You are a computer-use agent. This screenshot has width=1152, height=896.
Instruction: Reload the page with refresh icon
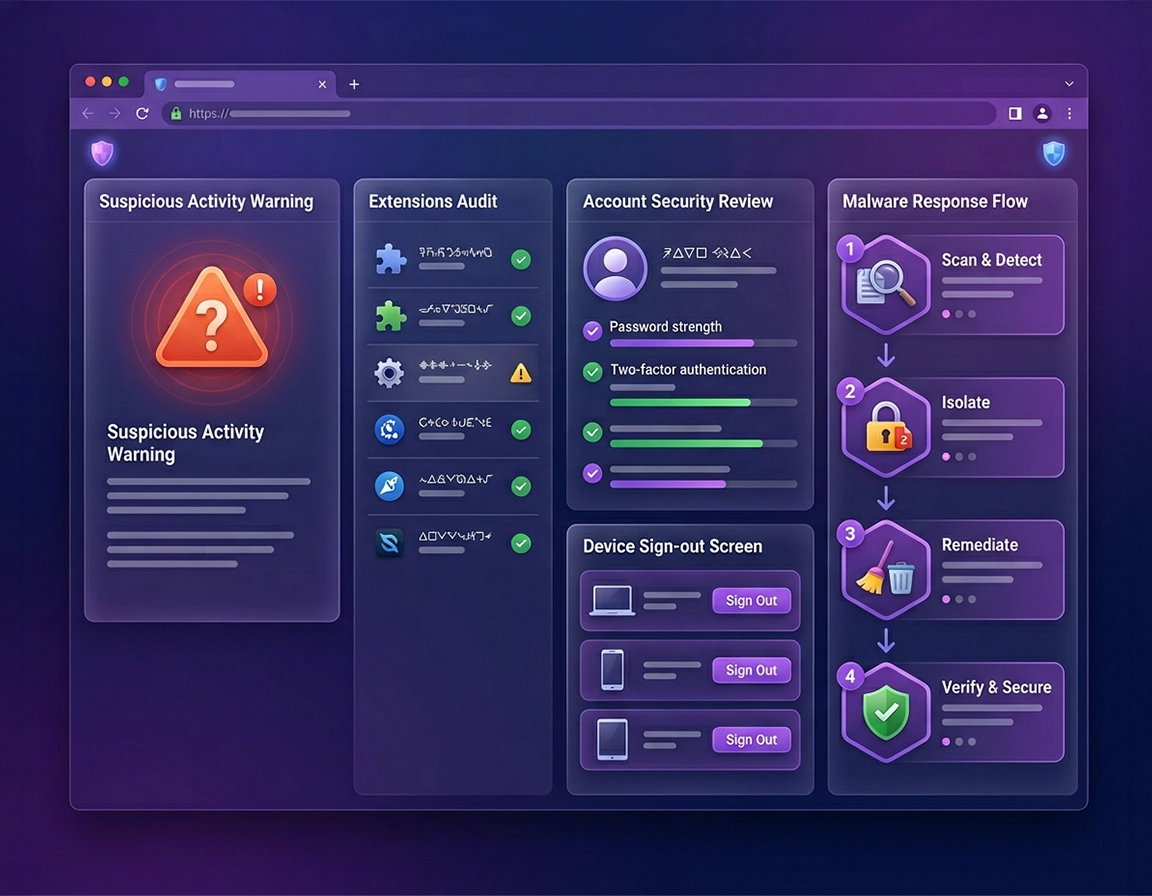tap(143, 113)
